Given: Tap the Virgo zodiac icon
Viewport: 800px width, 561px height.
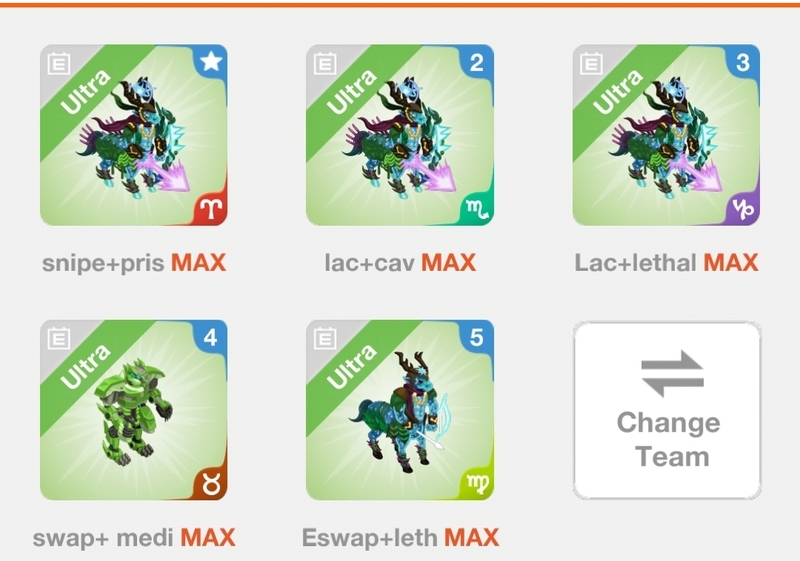Looking at the screenshot, I should (478, 484).
